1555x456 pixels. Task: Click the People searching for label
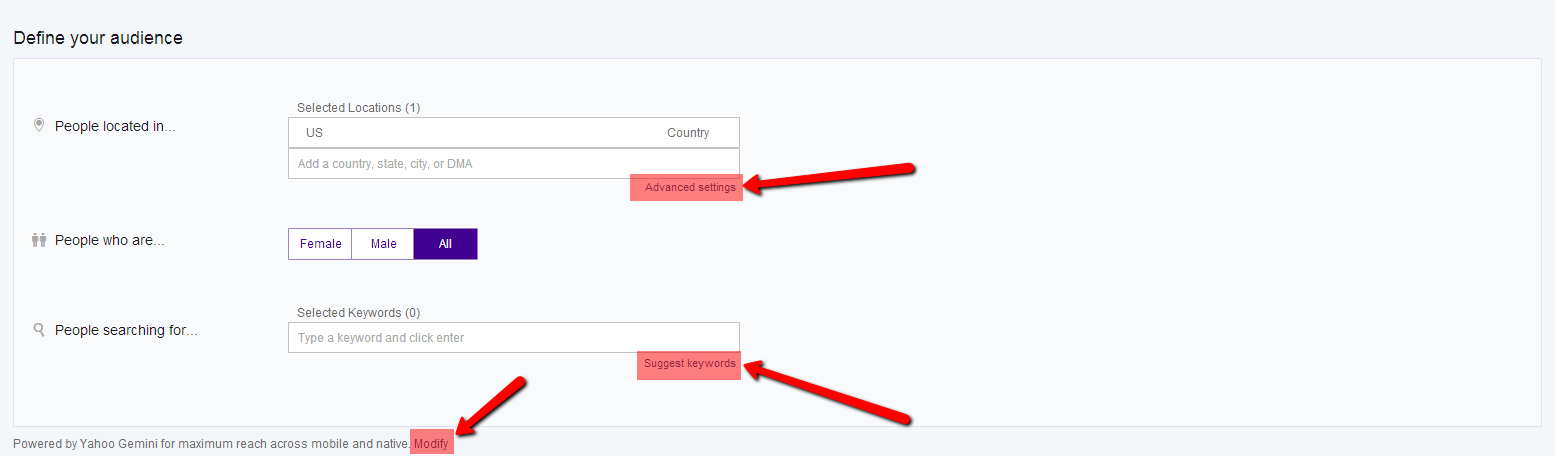126,330
